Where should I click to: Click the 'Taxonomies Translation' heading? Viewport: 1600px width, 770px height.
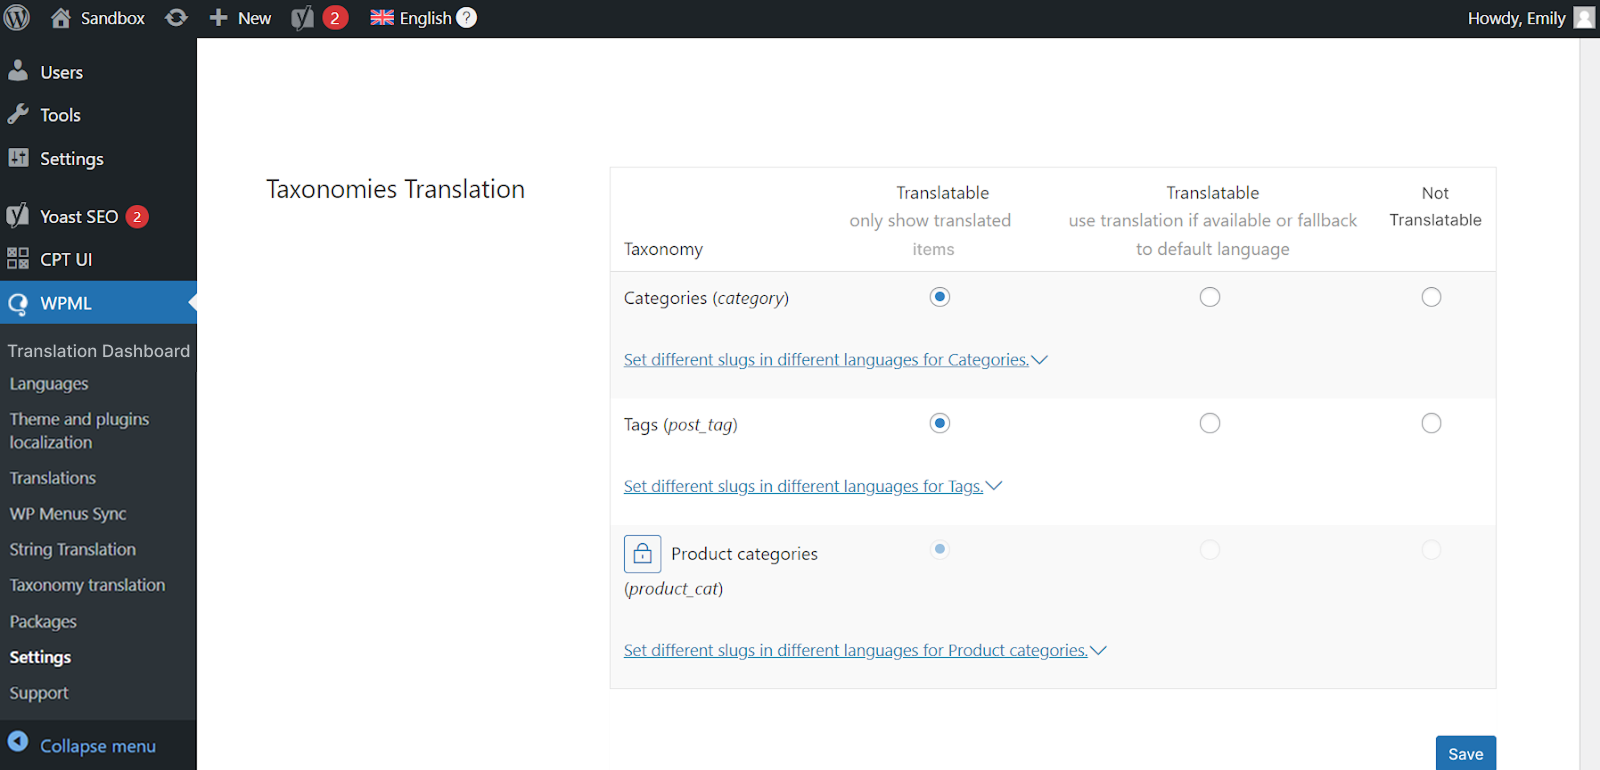[395, 189]
